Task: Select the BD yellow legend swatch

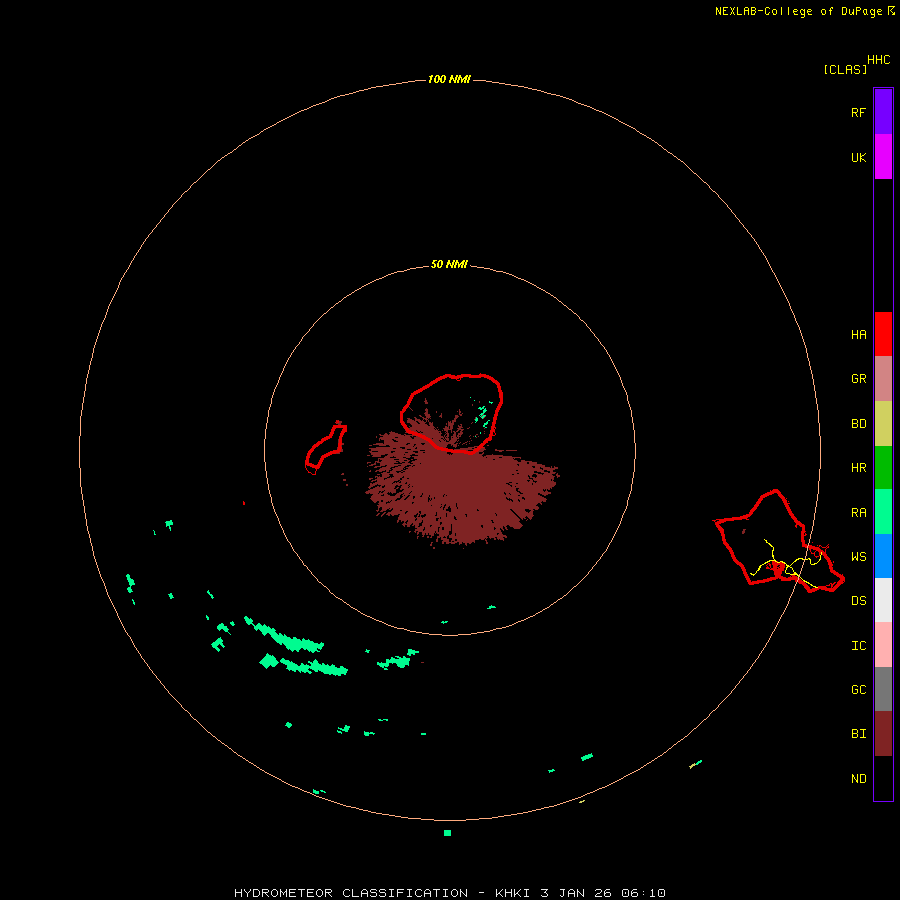Action: coord(883,424)
